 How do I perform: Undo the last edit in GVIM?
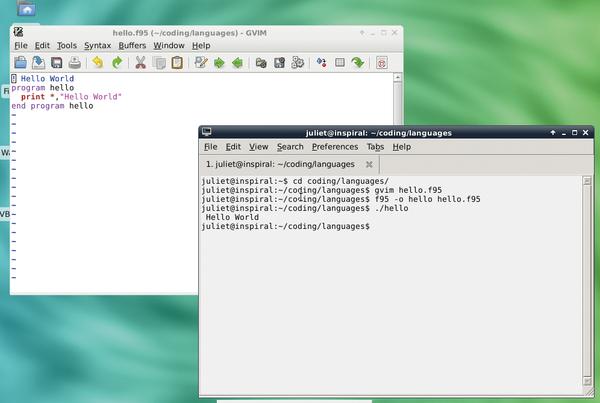[98, 62]
